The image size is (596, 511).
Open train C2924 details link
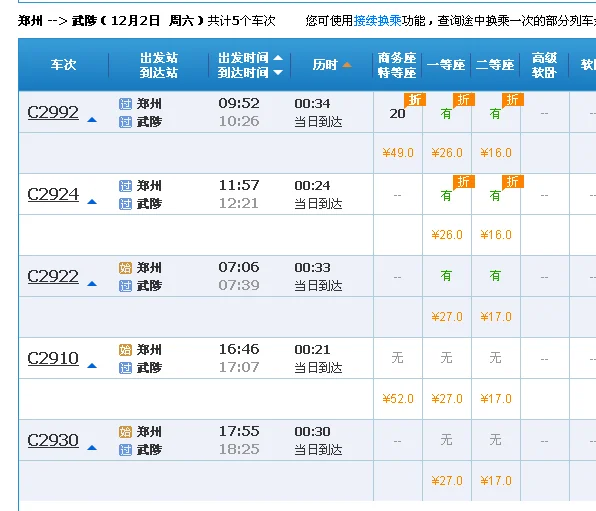pyautogui.click(x=53, y=195)
